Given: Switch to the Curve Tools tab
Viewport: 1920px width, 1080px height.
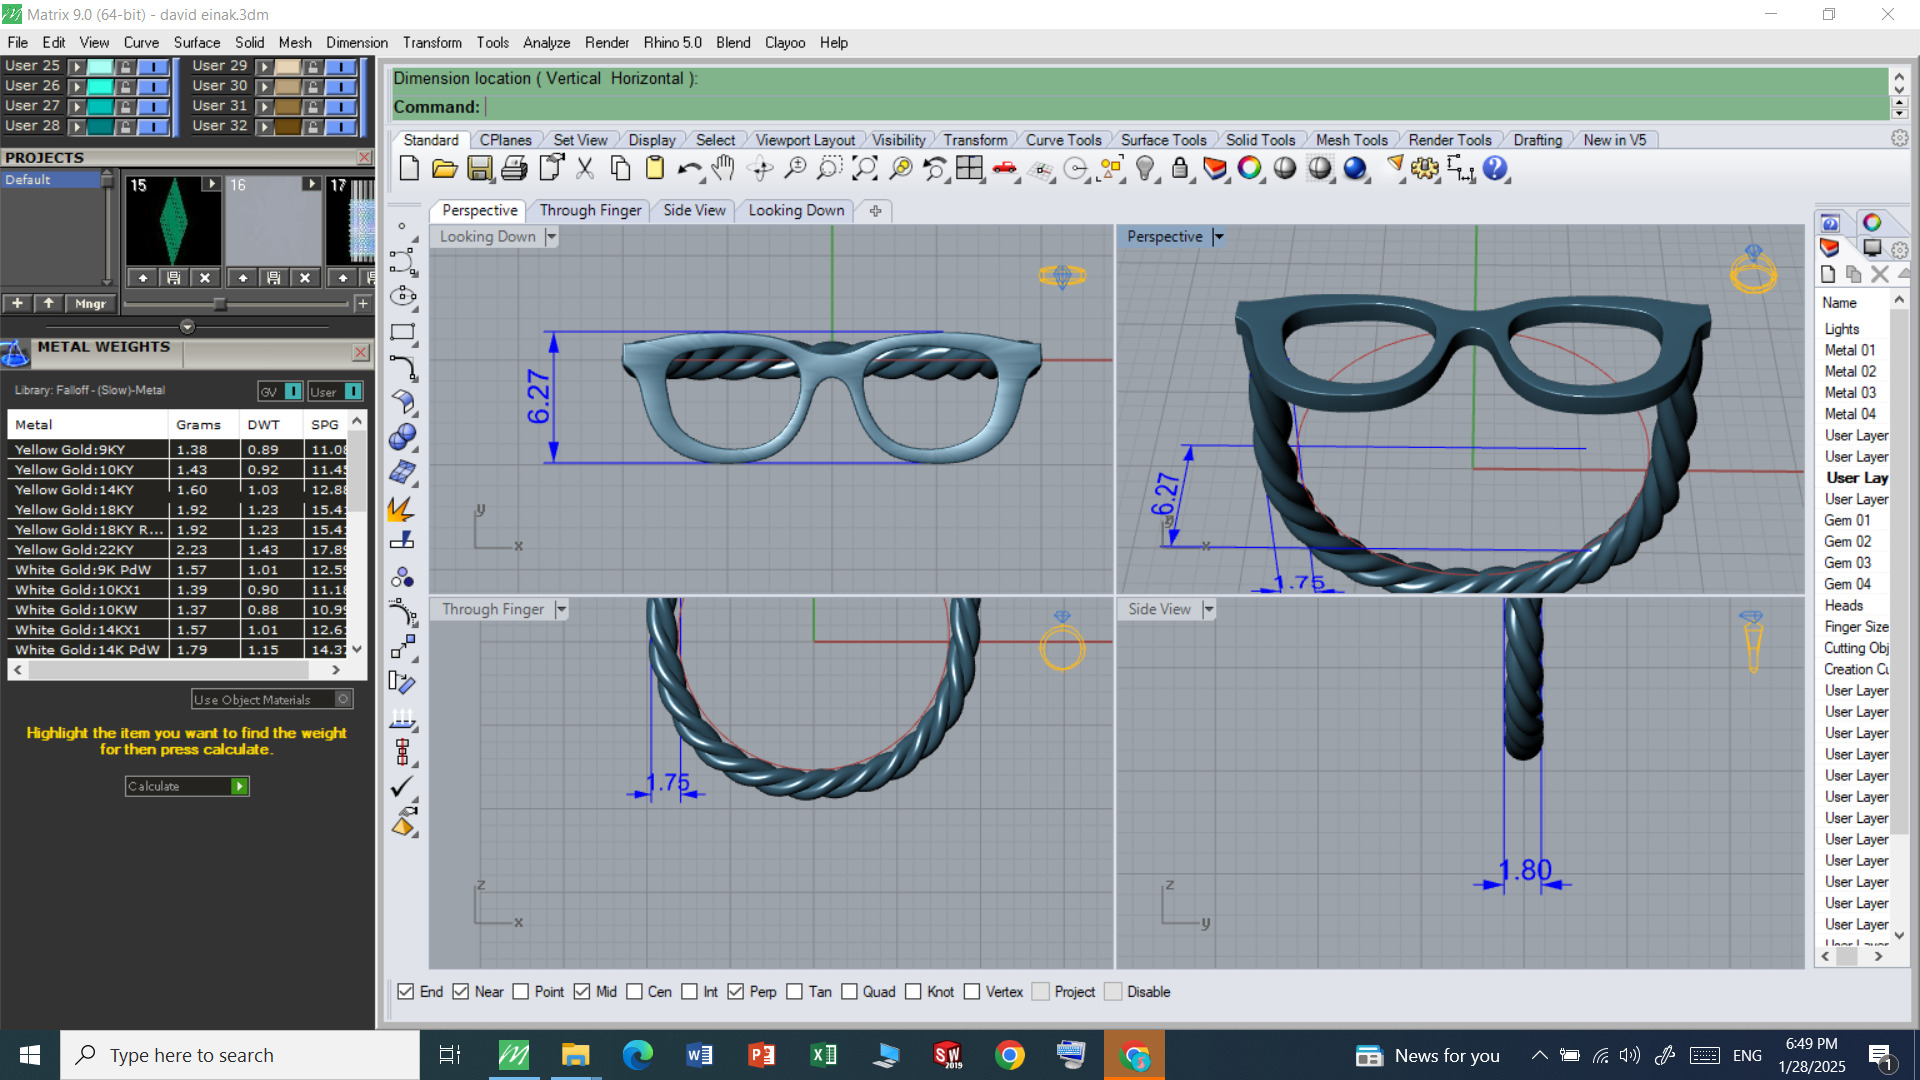Looking at the screenshot, I should coord(1063,140).
